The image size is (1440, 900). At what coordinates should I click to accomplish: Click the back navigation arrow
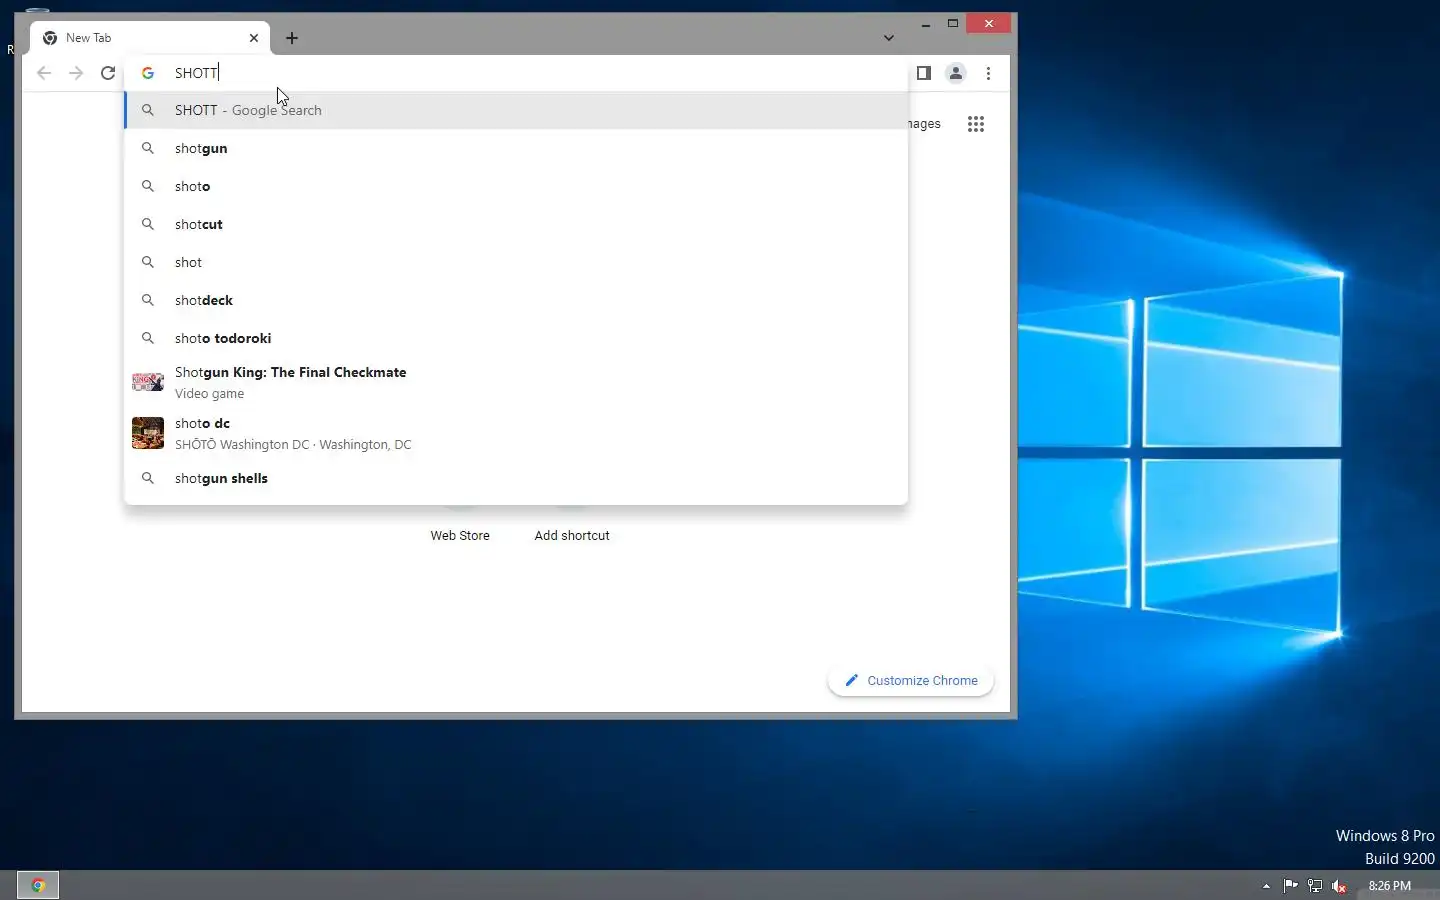click(x=44, y=73)
